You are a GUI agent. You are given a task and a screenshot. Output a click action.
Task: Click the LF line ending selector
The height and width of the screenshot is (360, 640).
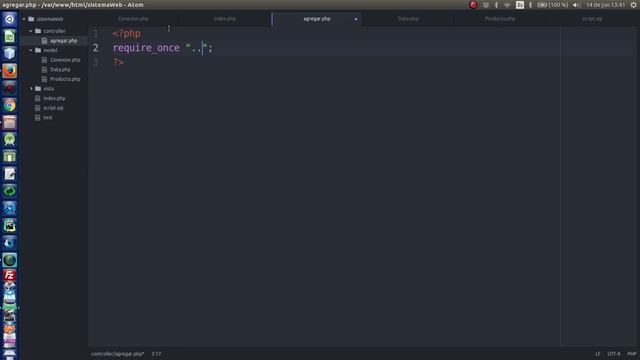click(x=598, y=354)
